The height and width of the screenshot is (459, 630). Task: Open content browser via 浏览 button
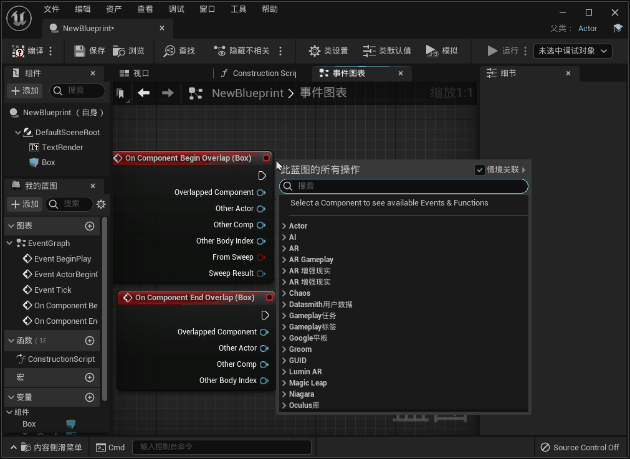pyautogui.click(x=129, y=51)
